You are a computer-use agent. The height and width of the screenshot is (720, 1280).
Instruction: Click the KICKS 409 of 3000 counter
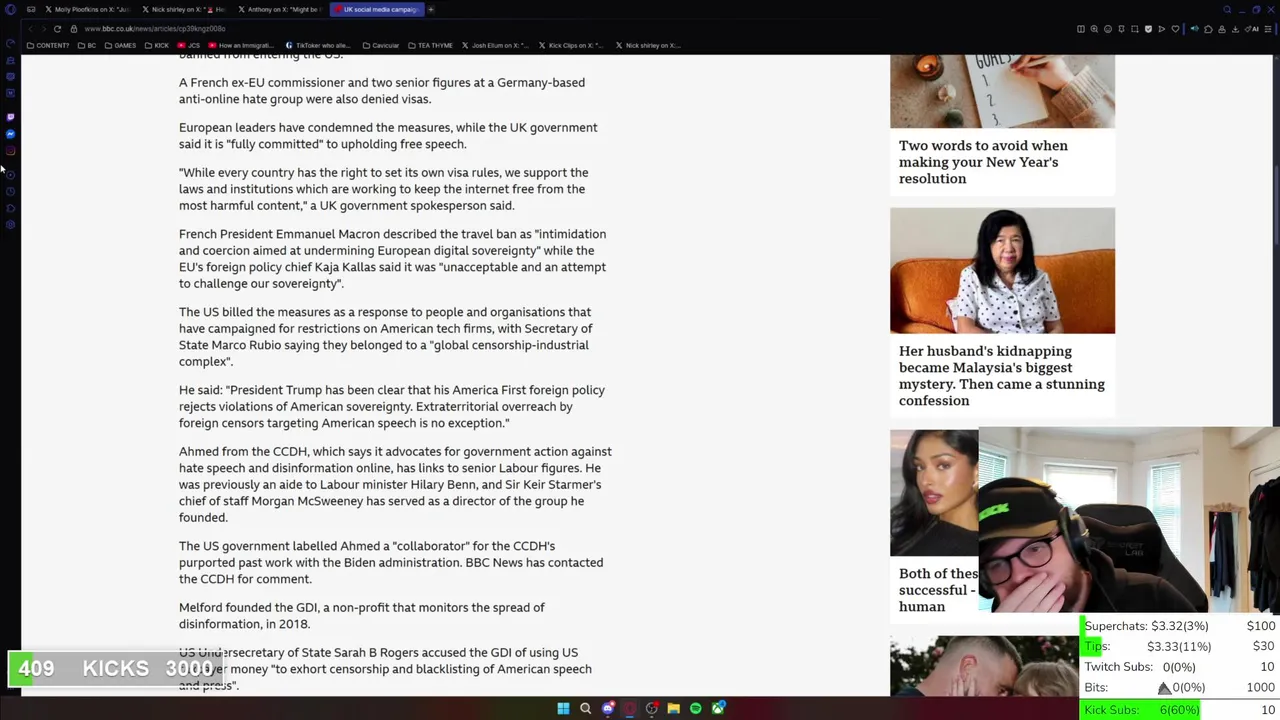pos(114,668)
